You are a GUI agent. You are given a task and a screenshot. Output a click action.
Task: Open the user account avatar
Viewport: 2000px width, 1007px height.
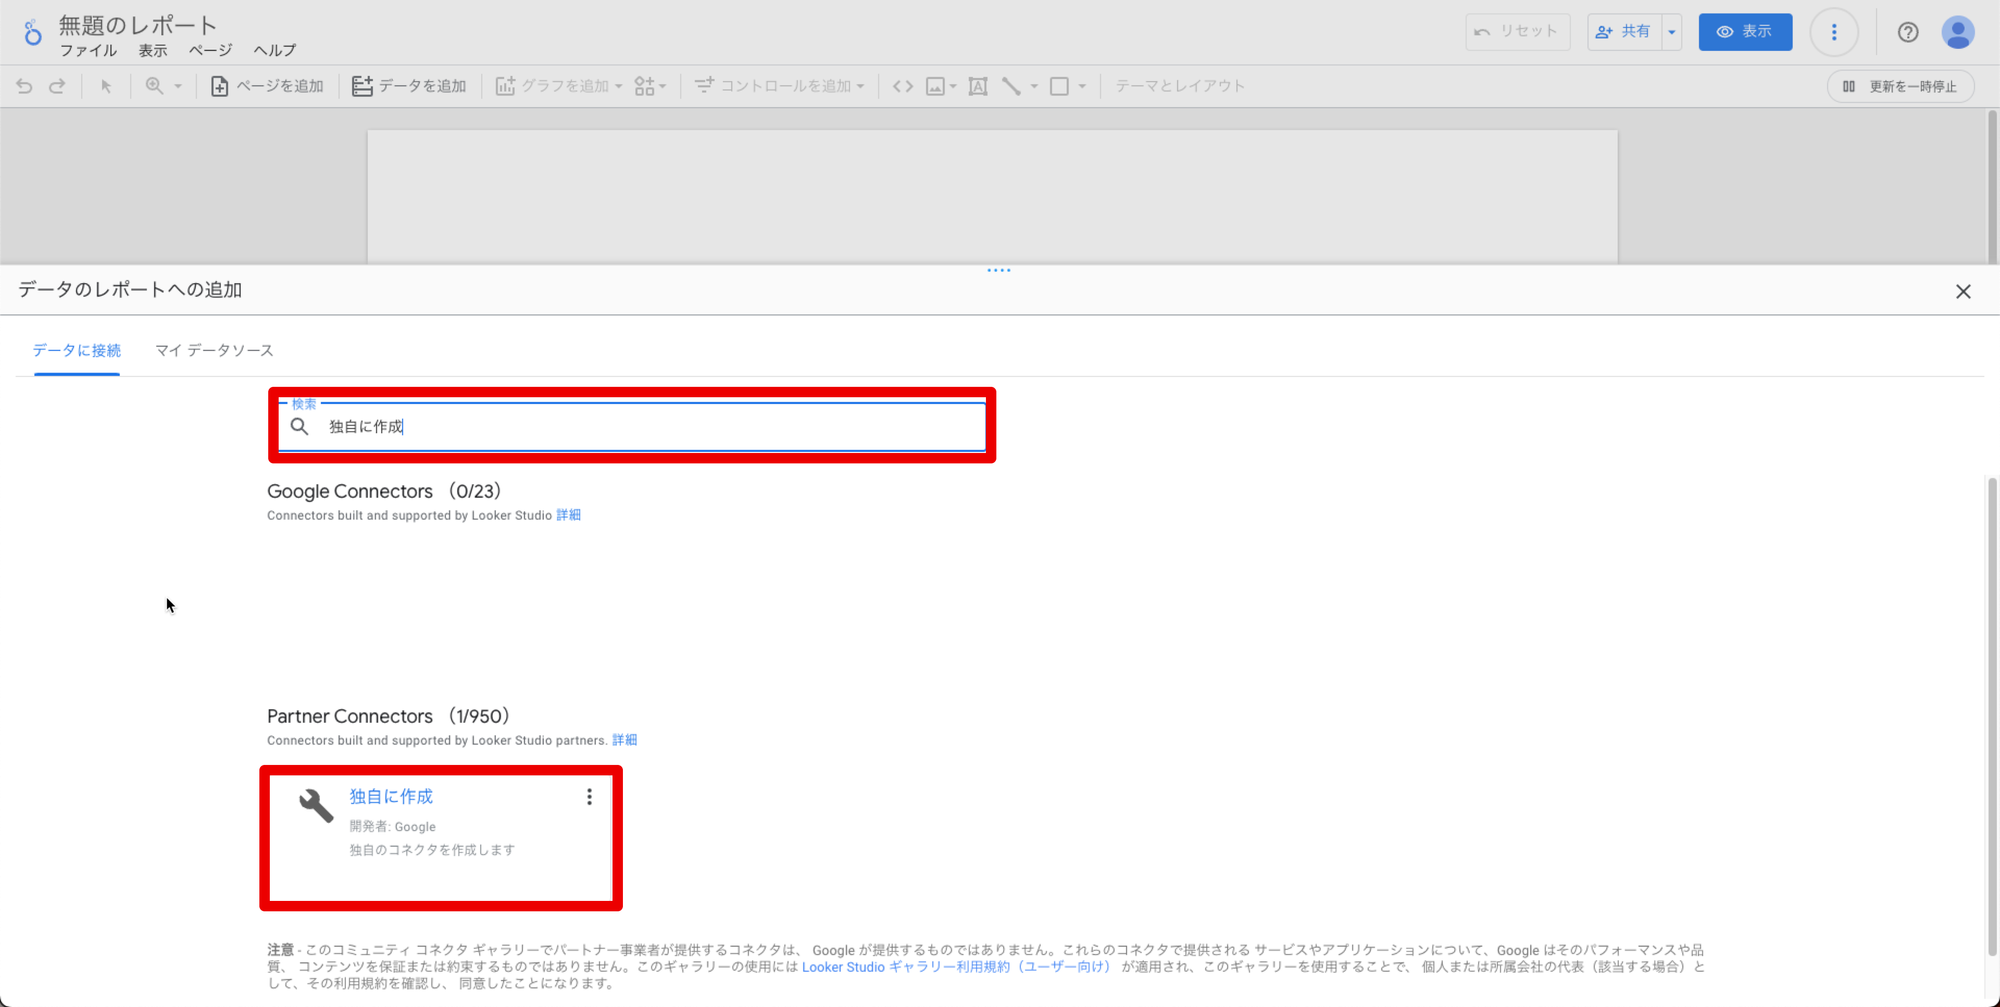coord(1958,32)
